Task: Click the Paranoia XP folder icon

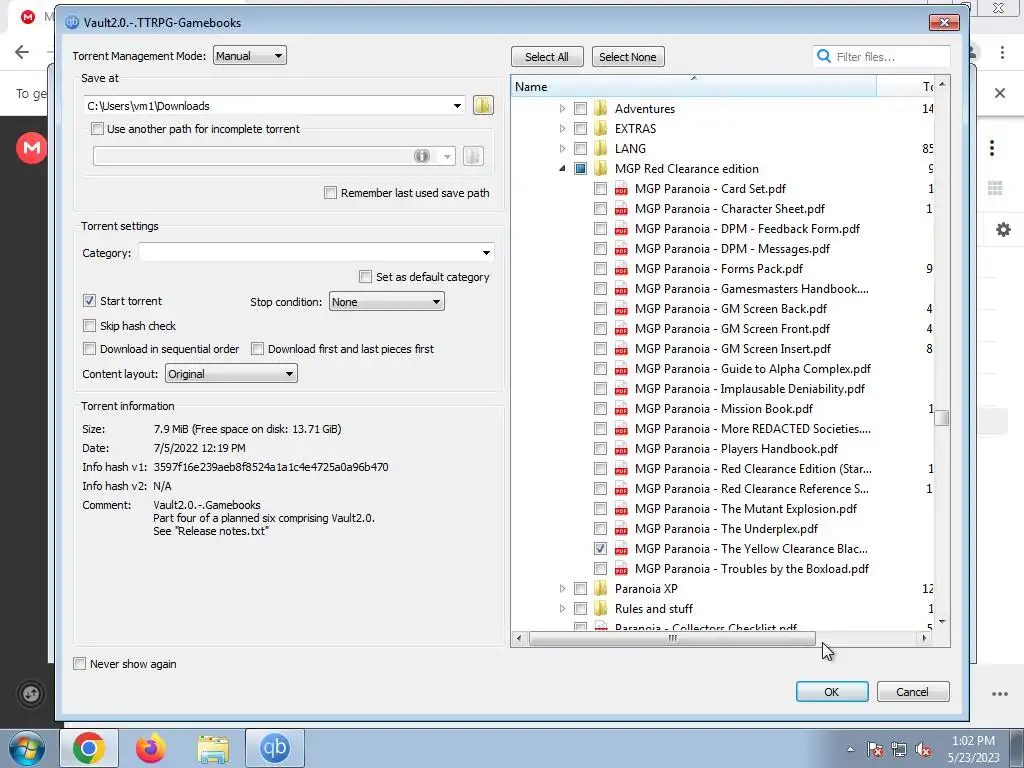Action: (600, 588)
